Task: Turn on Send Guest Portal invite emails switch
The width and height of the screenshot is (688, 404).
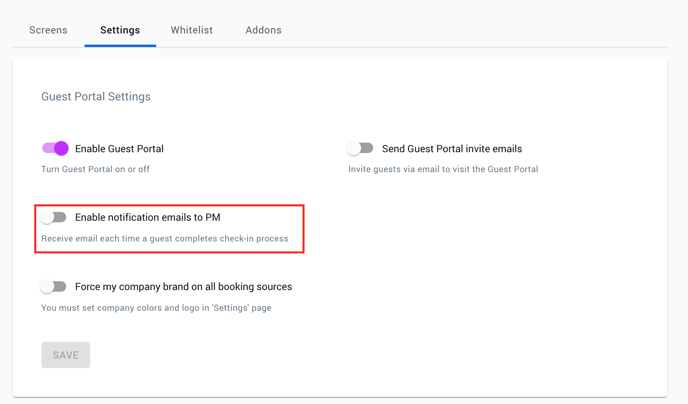Action: [x=360, y=148]
